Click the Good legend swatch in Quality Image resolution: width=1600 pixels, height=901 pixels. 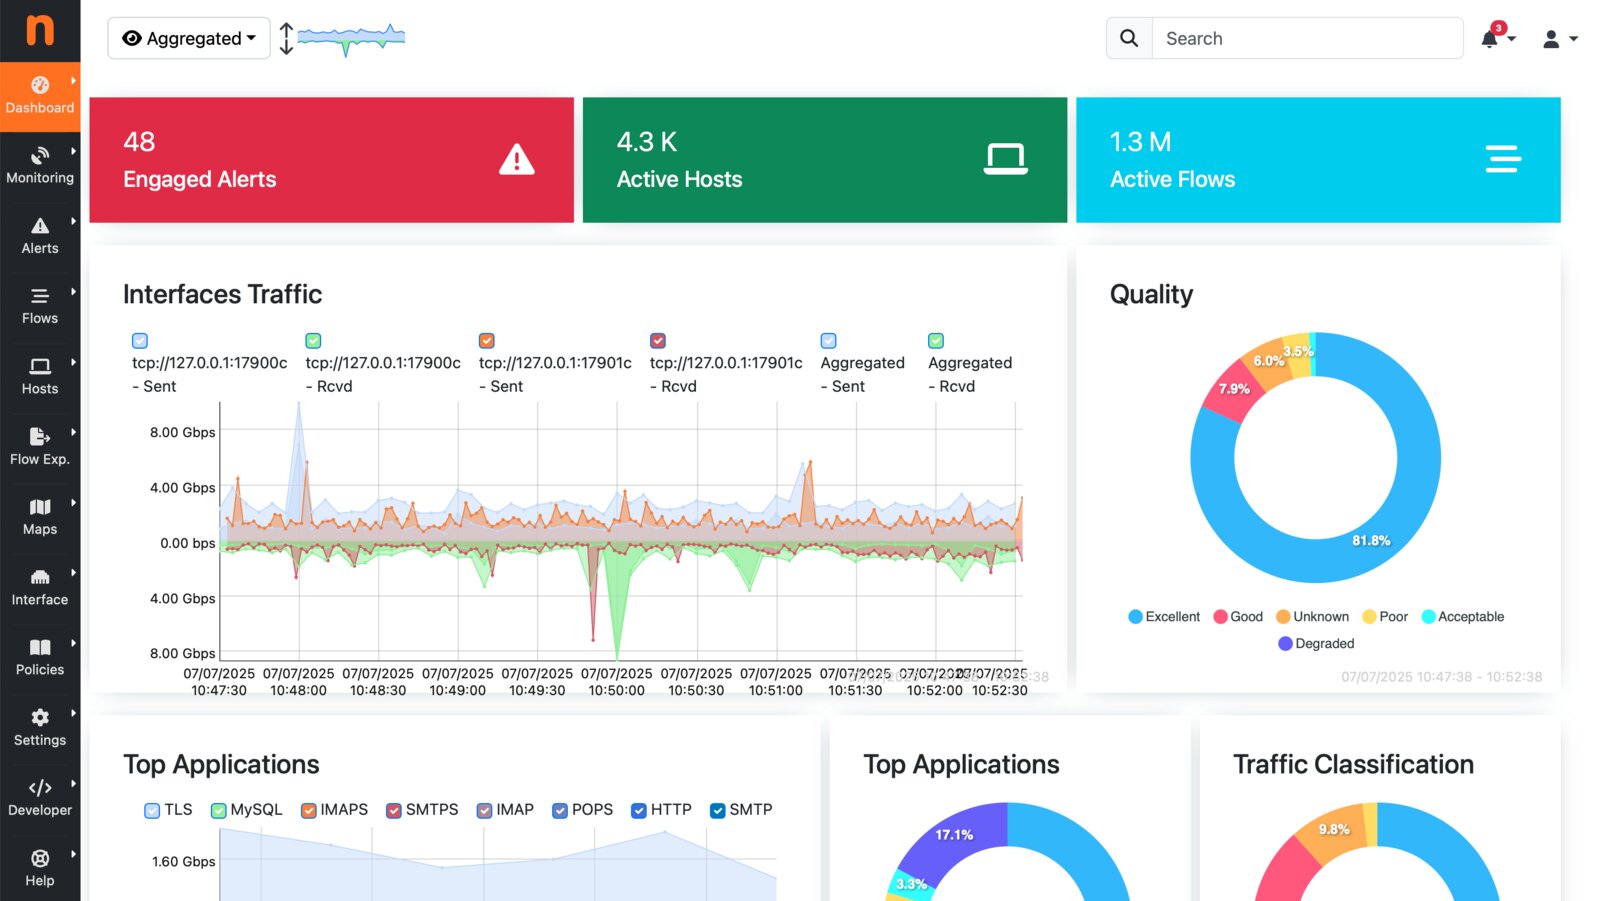click(1220, 617)
